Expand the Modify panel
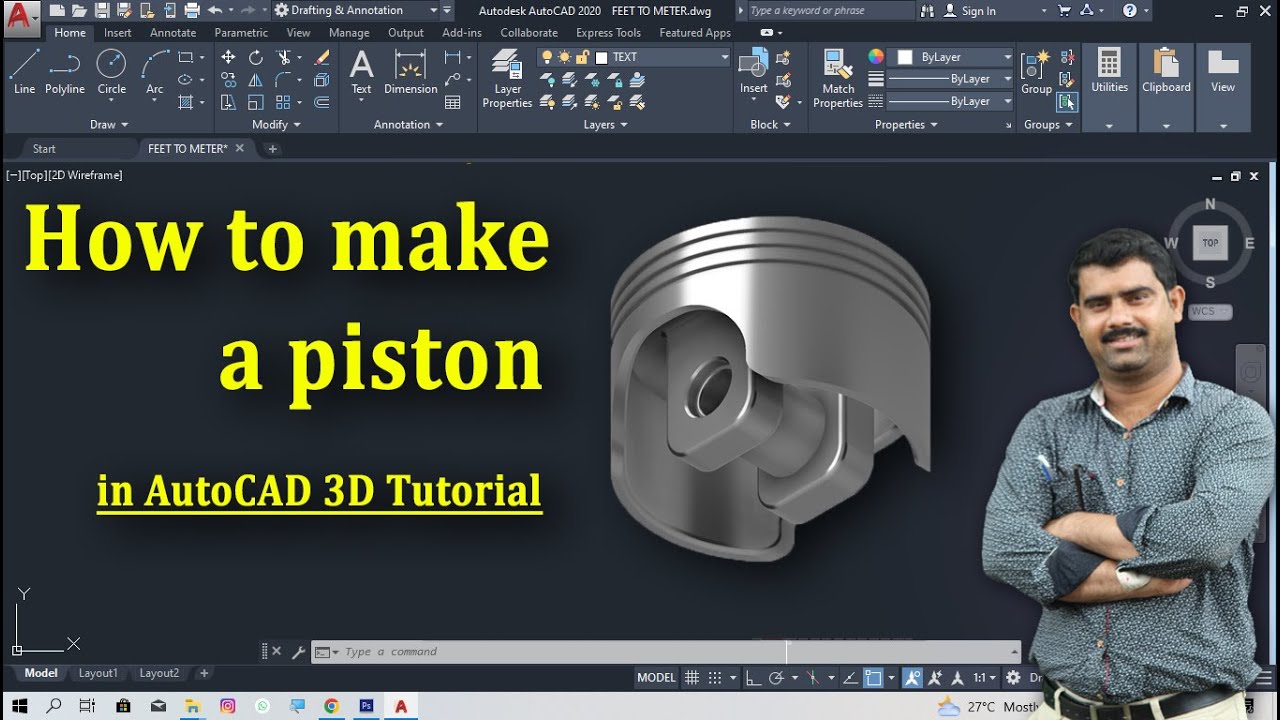1280x720 pixels. tap(277, 125)
